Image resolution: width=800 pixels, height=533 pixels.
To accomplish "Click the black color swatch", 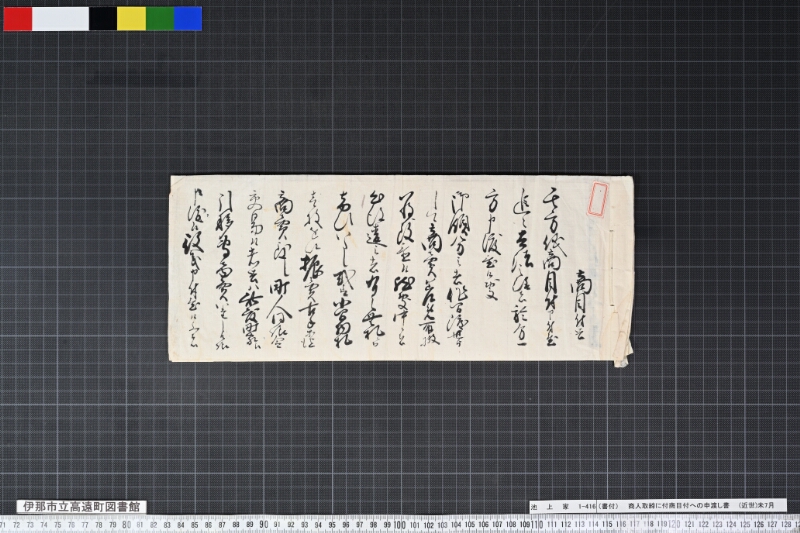I will coord(102,18).
